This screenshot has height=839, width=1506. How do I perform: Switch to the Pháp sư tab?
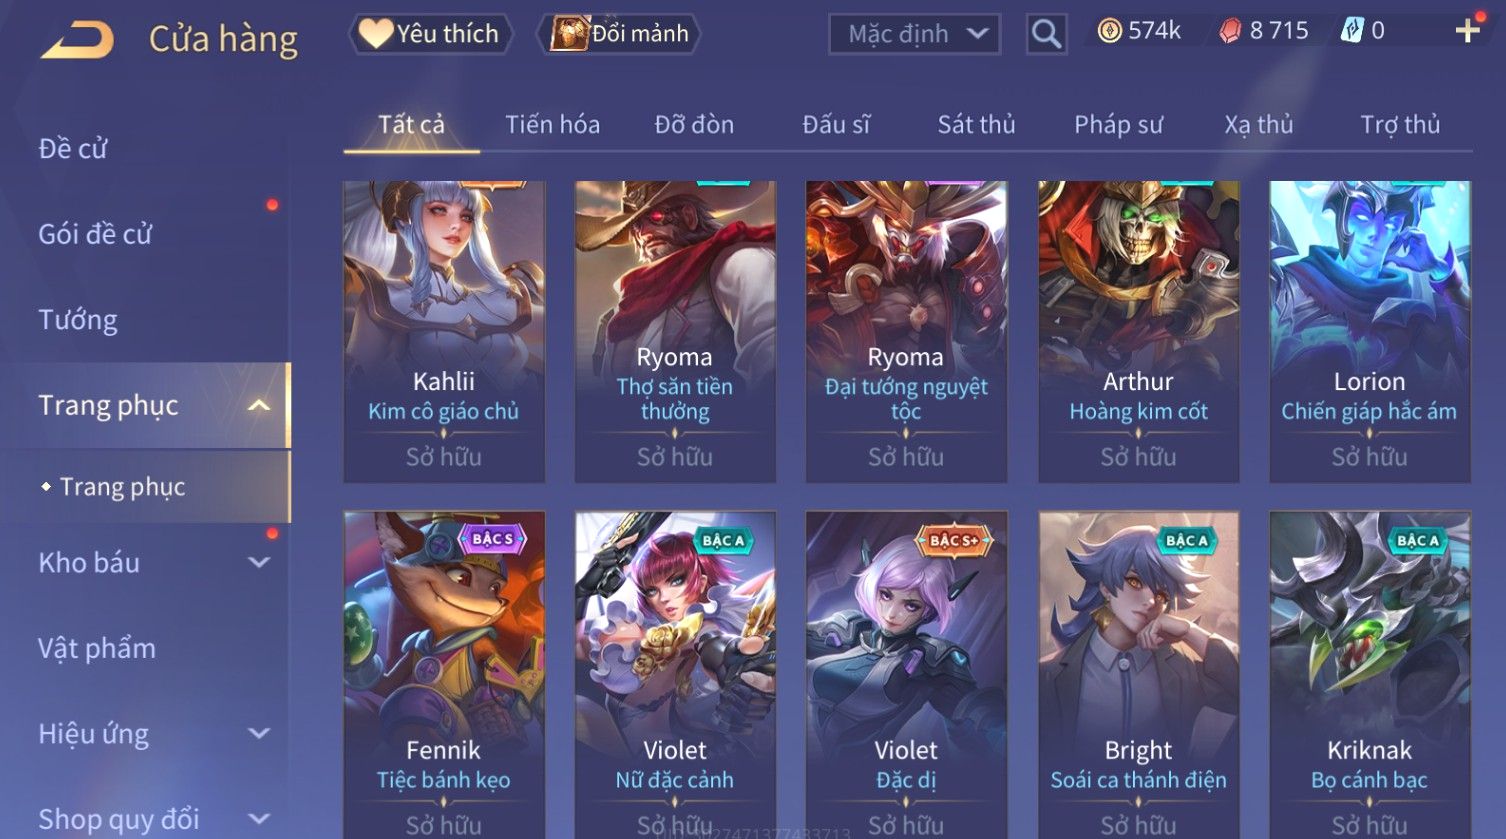pyautogui.click(x=1118, y=124)
